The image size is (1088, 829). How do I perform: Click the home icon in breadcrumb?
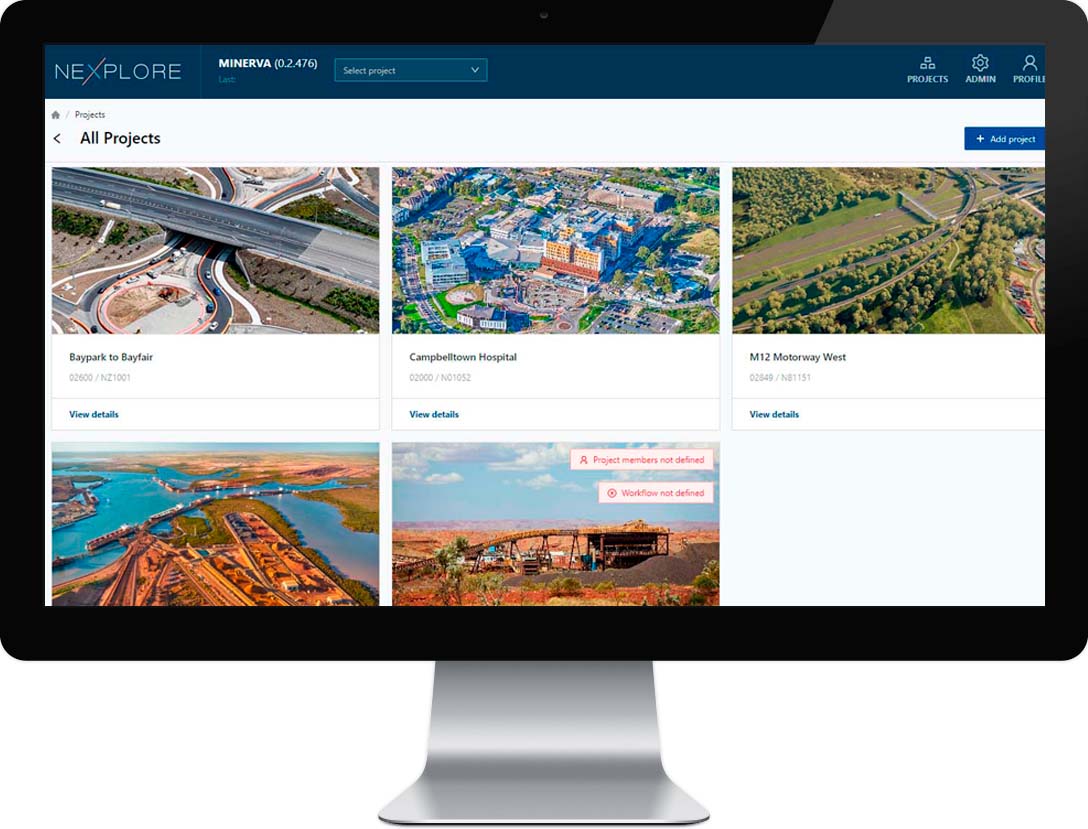click(x=56, y=115)
